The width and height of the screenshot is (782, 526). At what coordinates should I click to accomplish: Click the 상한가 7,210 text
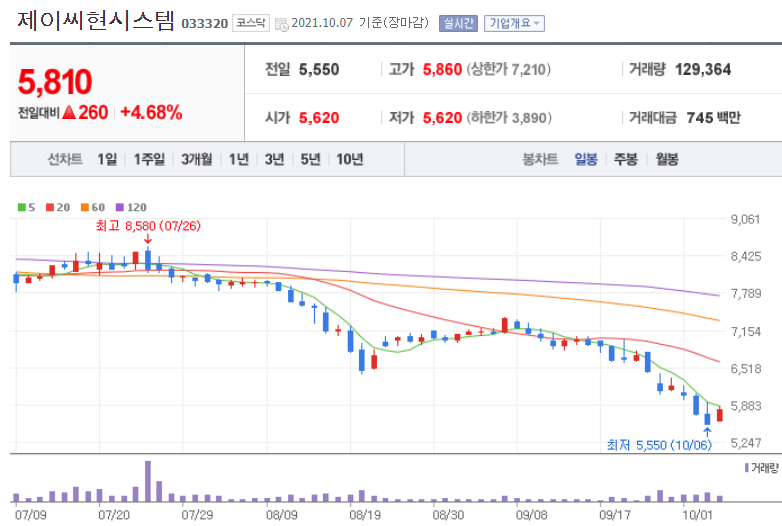[x=509, y=69]
